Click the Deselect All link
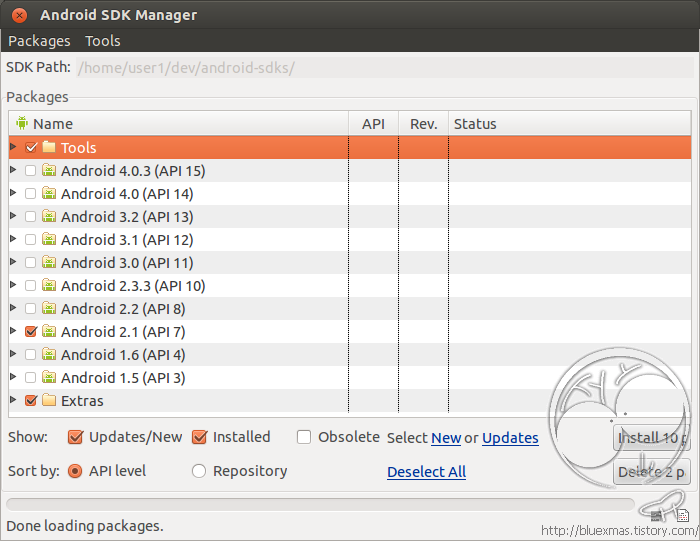Image resolution: width=700 pixels, height=541 pixels. (426, 472)
